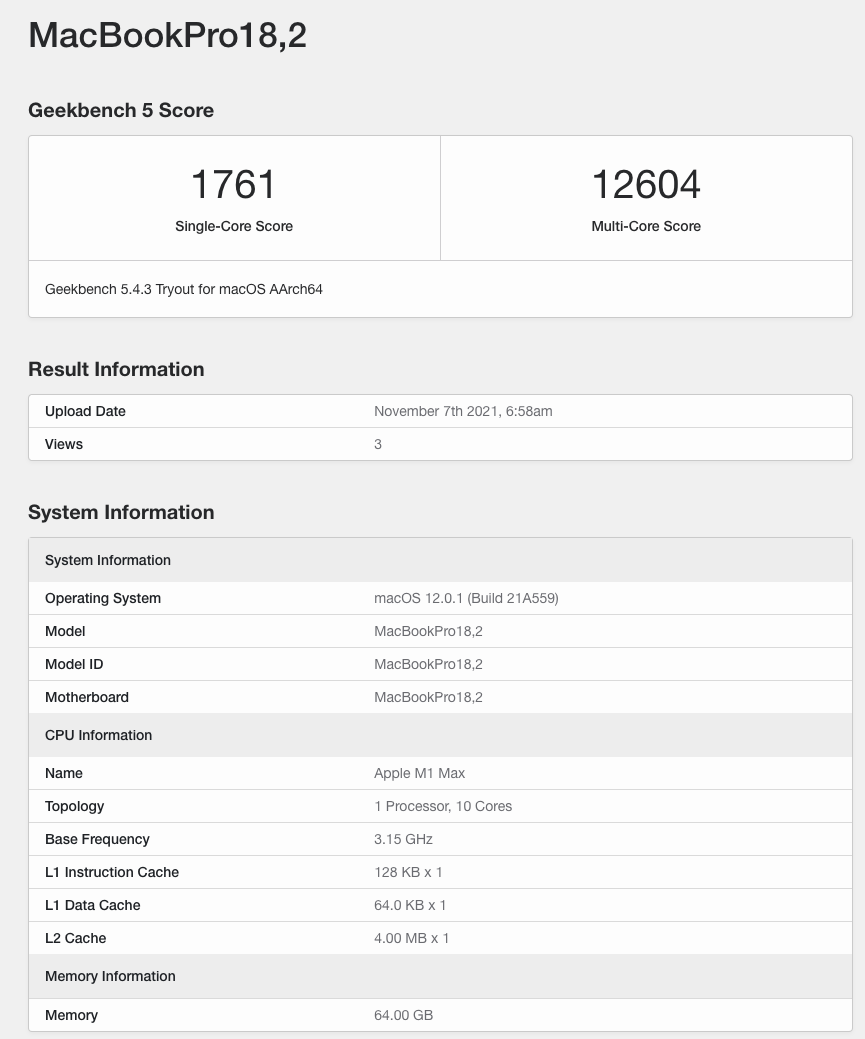This screenshot has width=865, height=1039.
Task: Click the MacBookPro18,2 page title
Action: 167,36
